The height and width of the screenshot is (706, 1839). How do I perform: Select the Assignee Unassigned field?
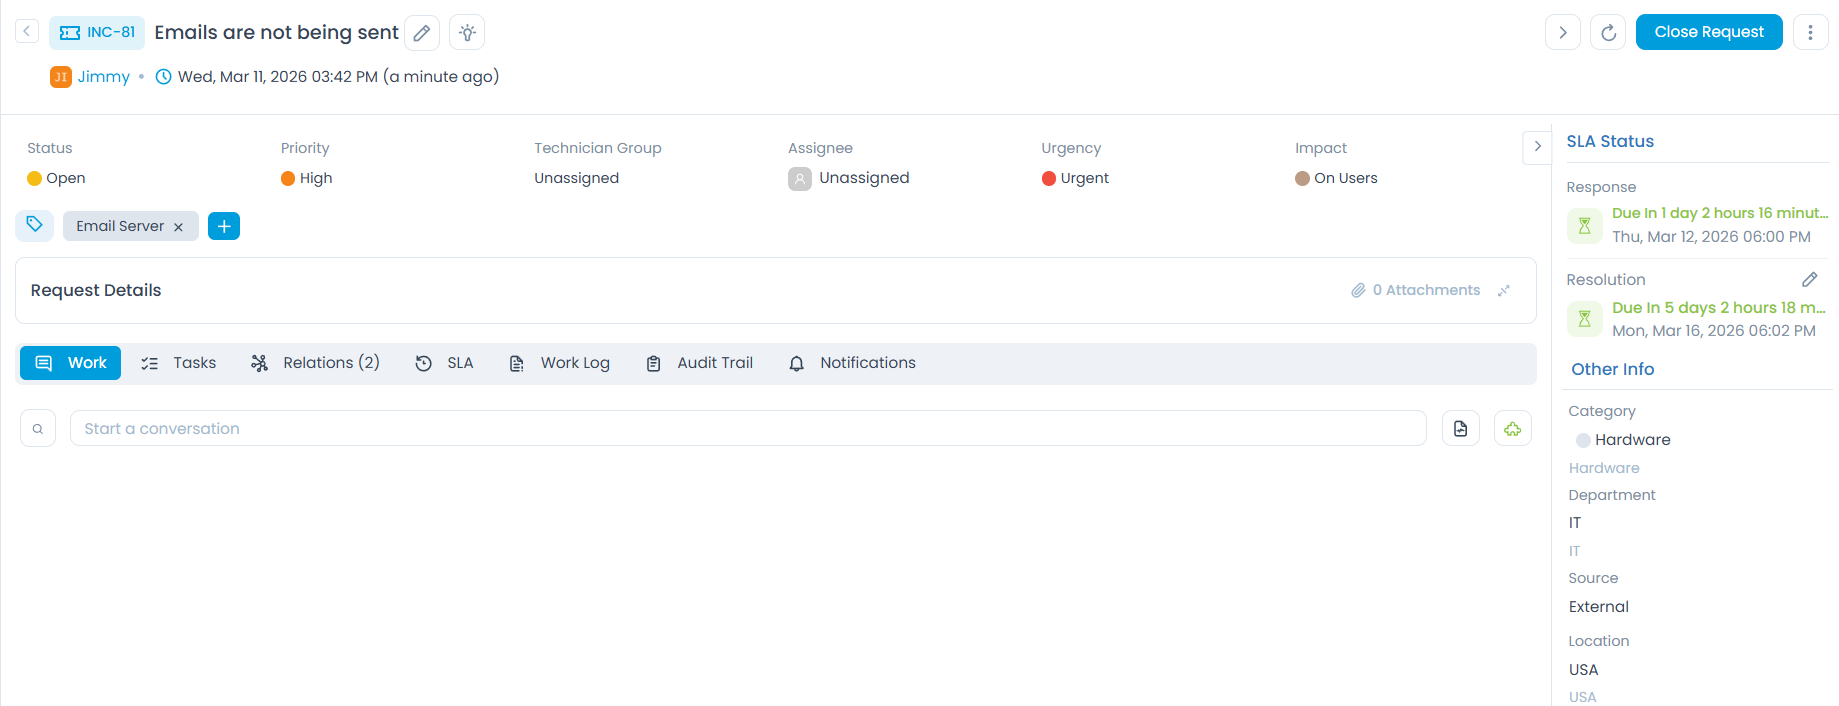pos(863,178)
